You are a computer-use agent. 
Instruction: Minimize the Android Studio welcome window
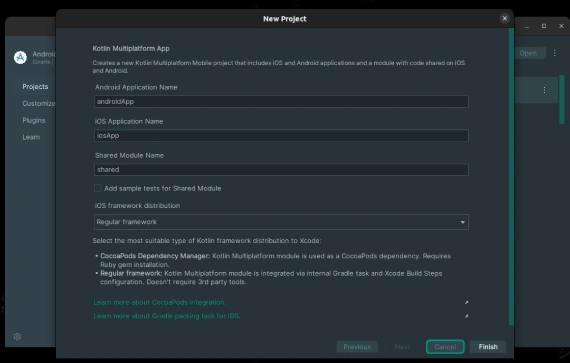(x=526, y=26)
